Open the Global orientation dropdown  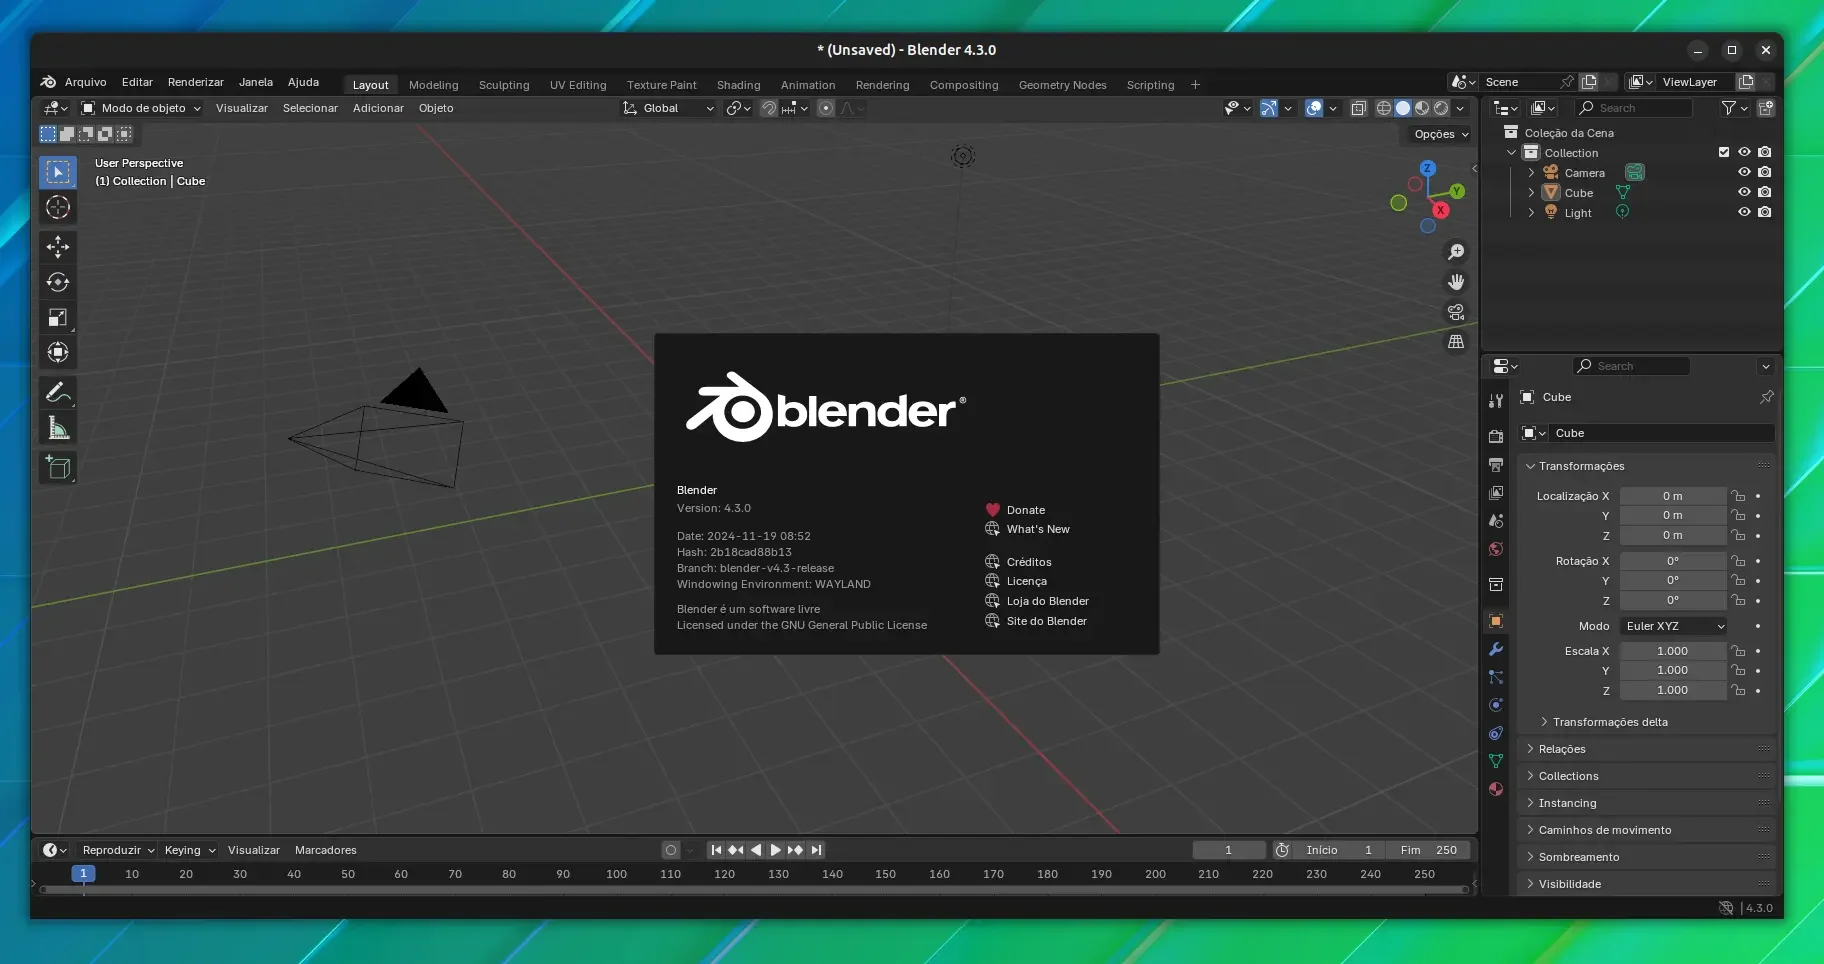[x=668, y=108]
